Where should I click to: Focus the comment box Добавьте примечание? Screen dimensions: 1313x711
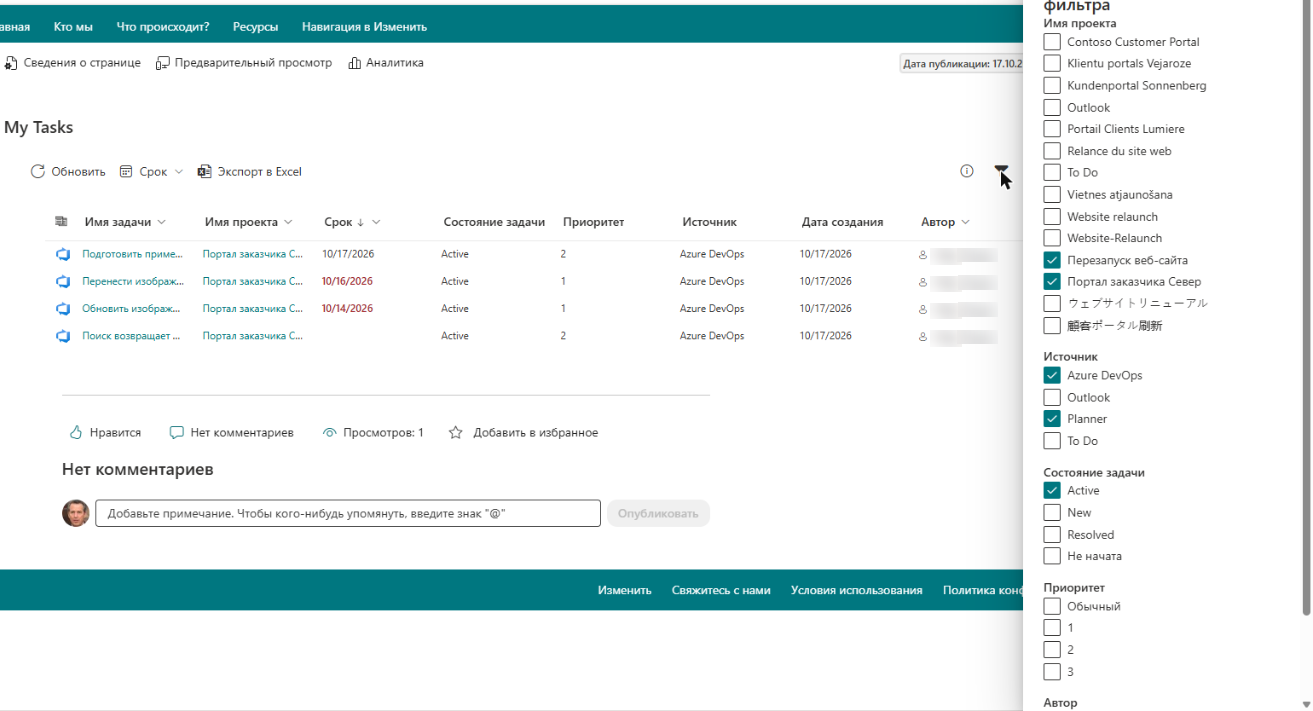tap(348, 514)
